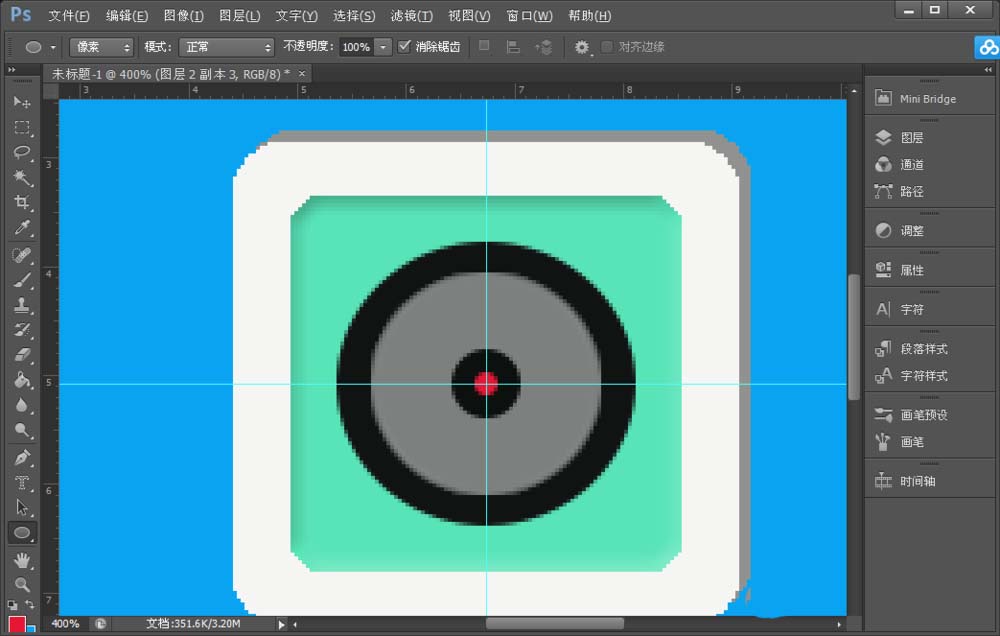Image resolution: width=1000 pixels, height=636 pixels.
Task: Choose the Eyedropper tool
Action: point(22,228)
